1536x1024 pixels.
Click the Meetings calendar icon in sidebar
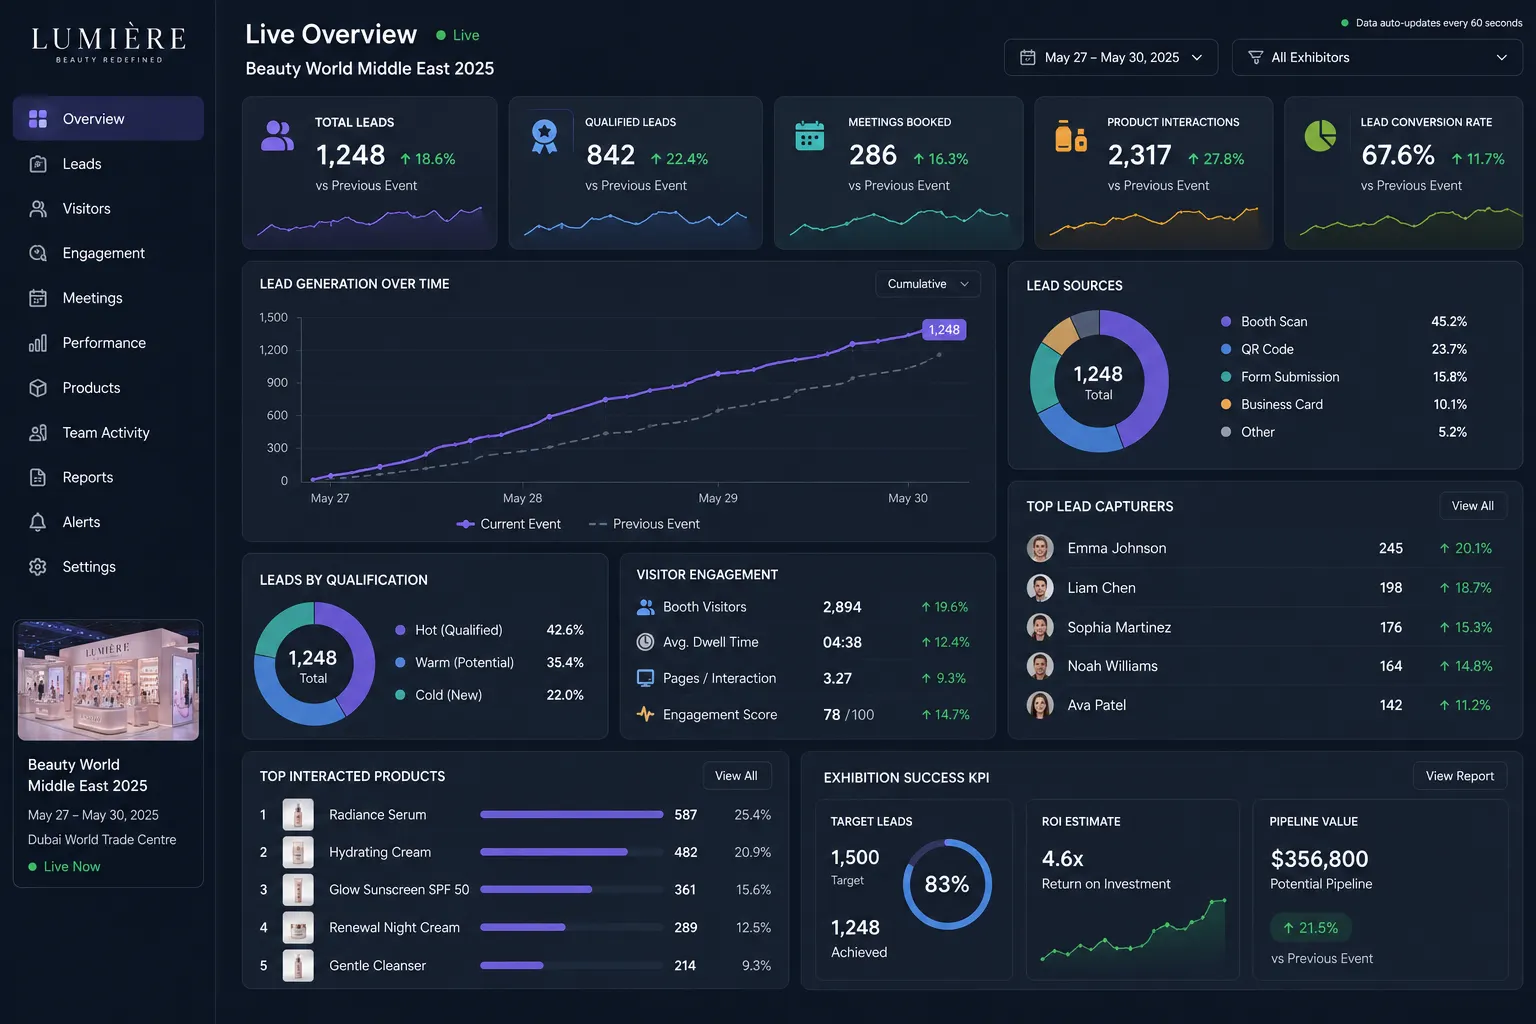(38, 298)
